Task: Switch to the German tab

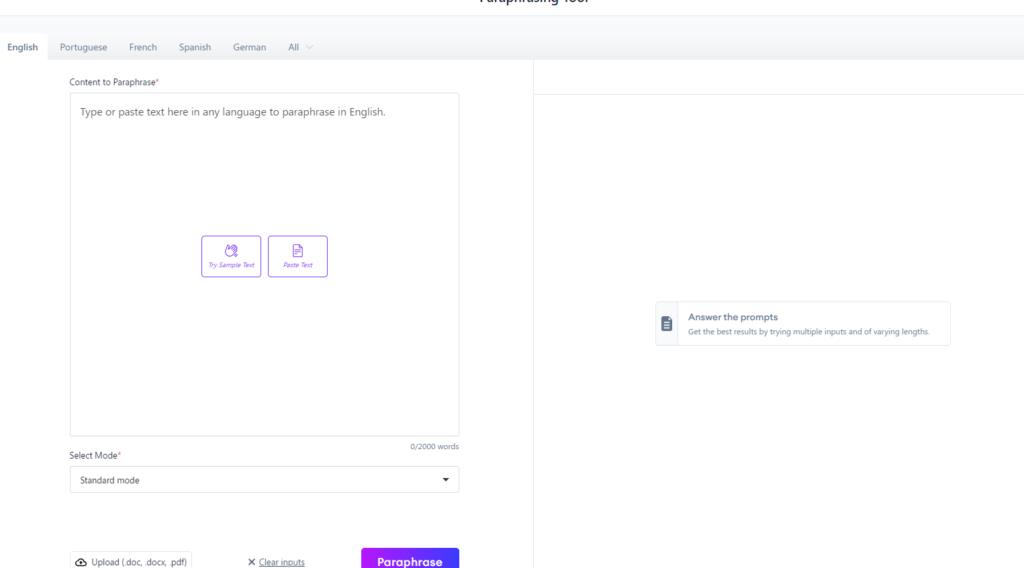Action: [x=249, y=47]
